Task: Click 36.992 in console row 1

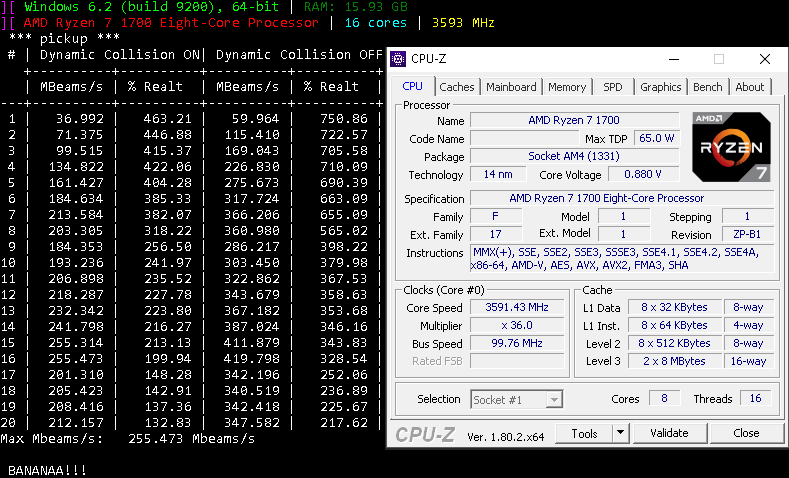Action: click(80, 119)
